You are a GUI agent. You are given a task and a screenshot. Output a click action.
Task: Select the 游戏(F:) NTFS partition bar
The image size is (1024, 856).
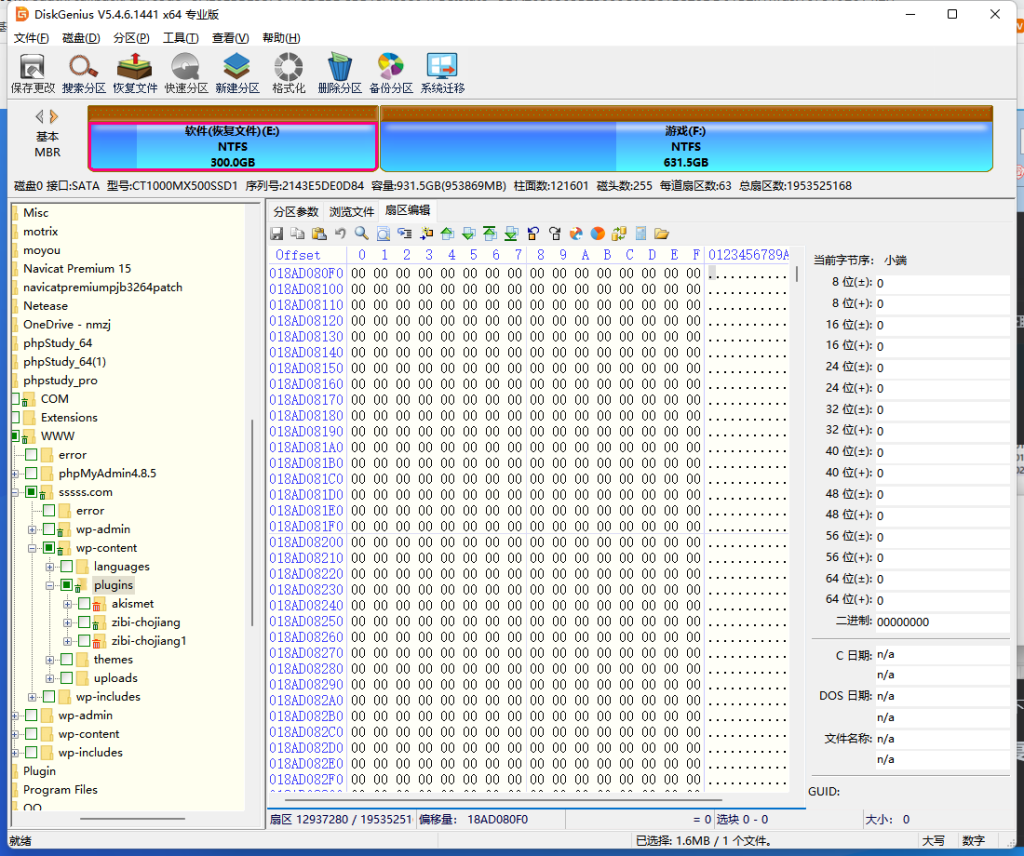686,146
